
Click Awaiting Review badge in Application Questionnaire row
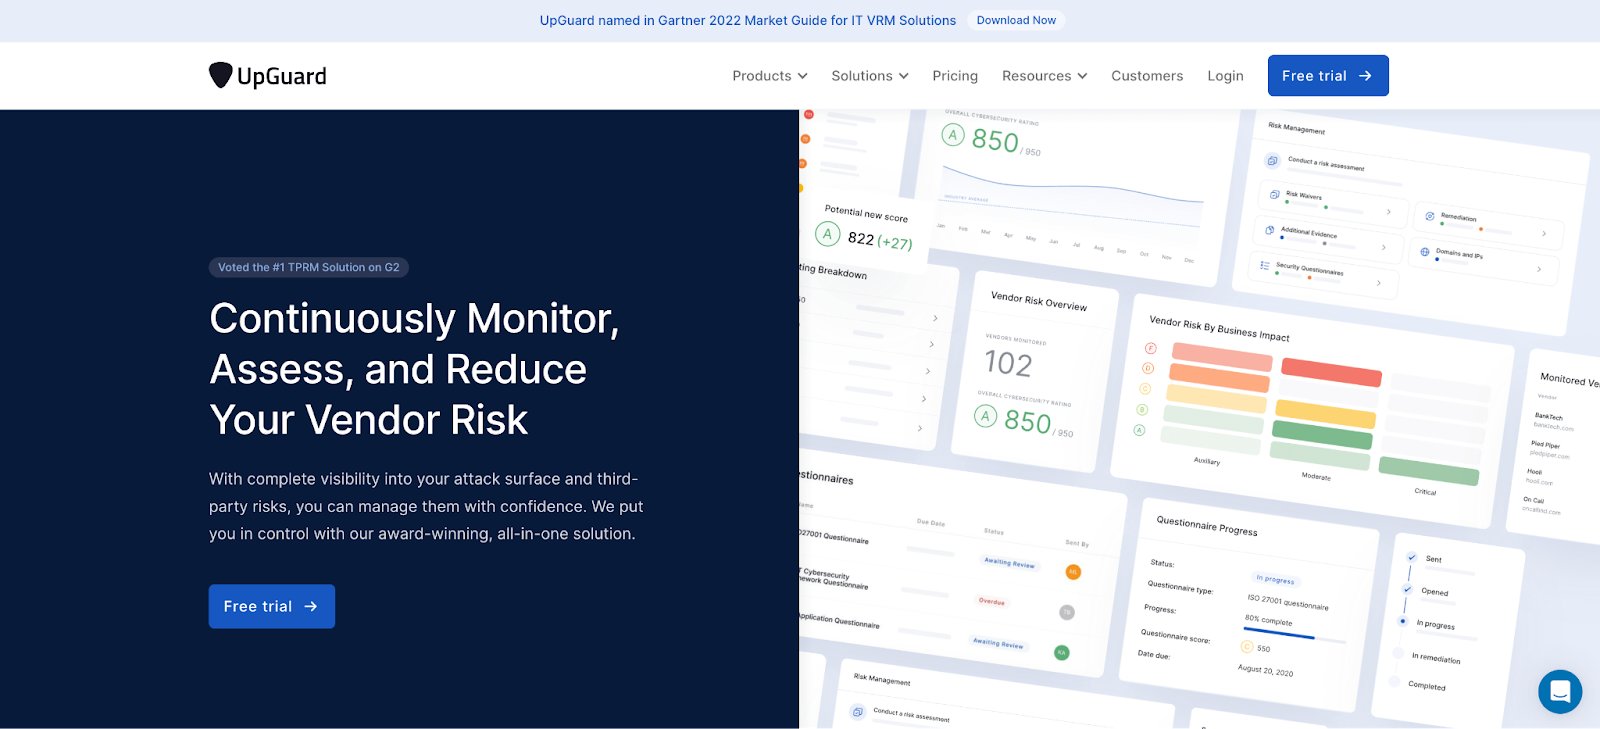(998, 643)
